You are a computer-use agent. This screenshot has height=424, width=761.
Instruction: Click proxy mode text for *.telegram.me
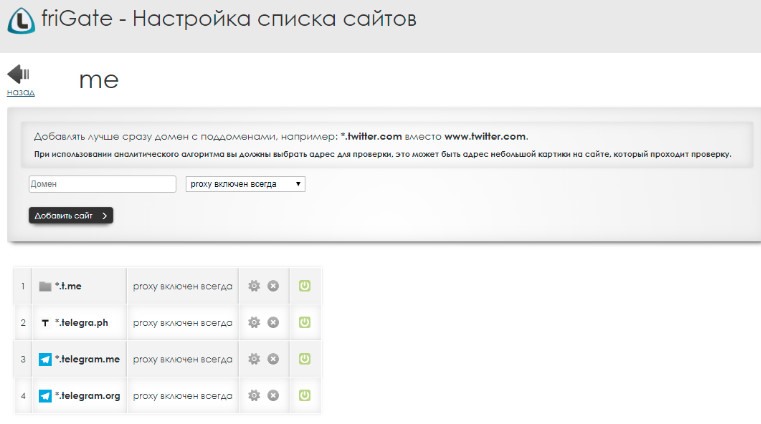(182, 359)
